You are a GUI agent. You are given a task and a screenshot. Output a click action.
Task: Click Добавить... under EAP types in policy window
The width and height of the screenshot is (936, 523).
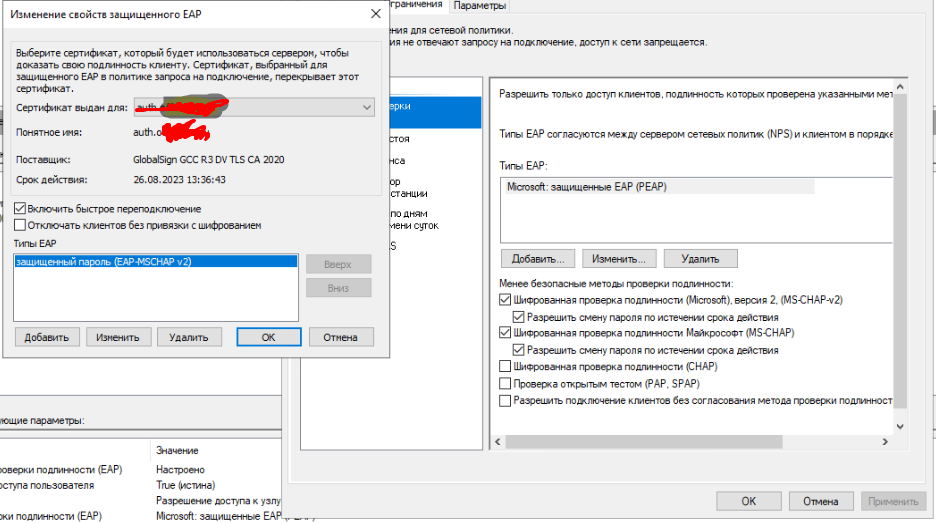point(538,259)
